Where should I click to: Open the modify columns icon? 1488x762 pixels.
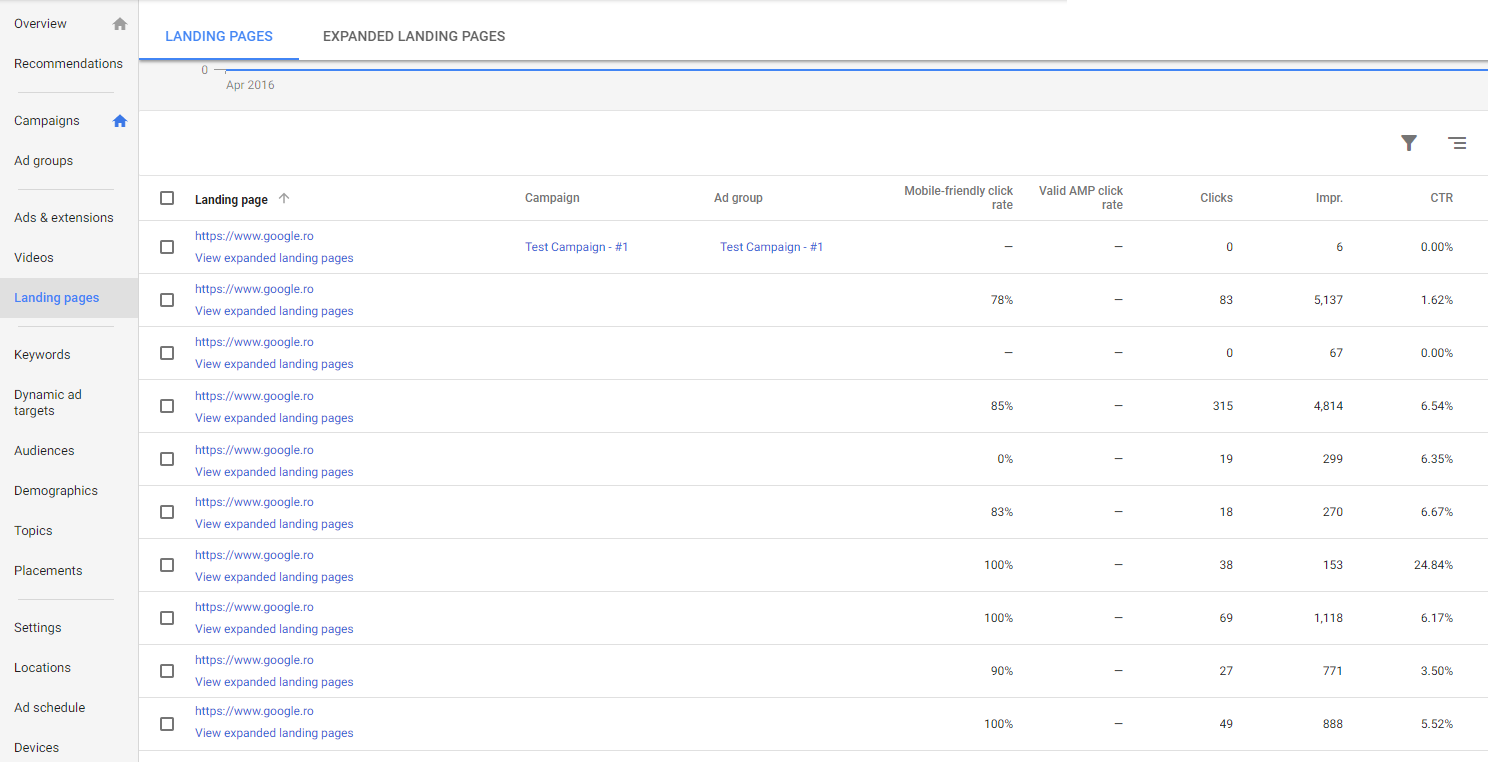tap(1457, 143)
